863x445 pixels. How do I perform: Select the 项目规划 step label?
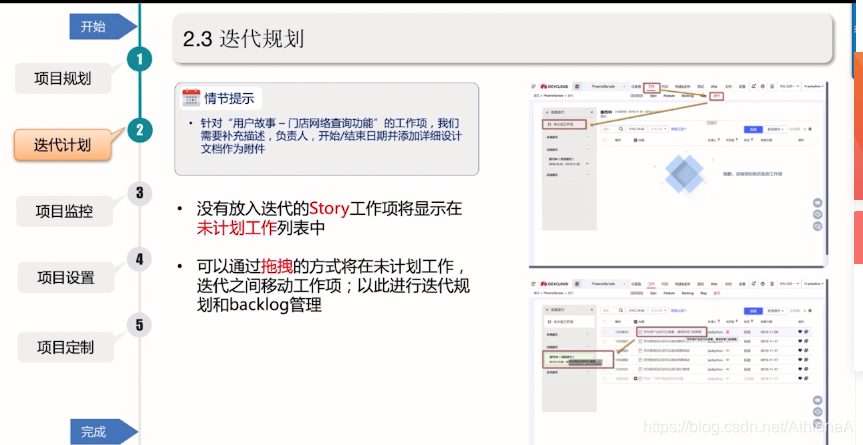coord(63,79)
